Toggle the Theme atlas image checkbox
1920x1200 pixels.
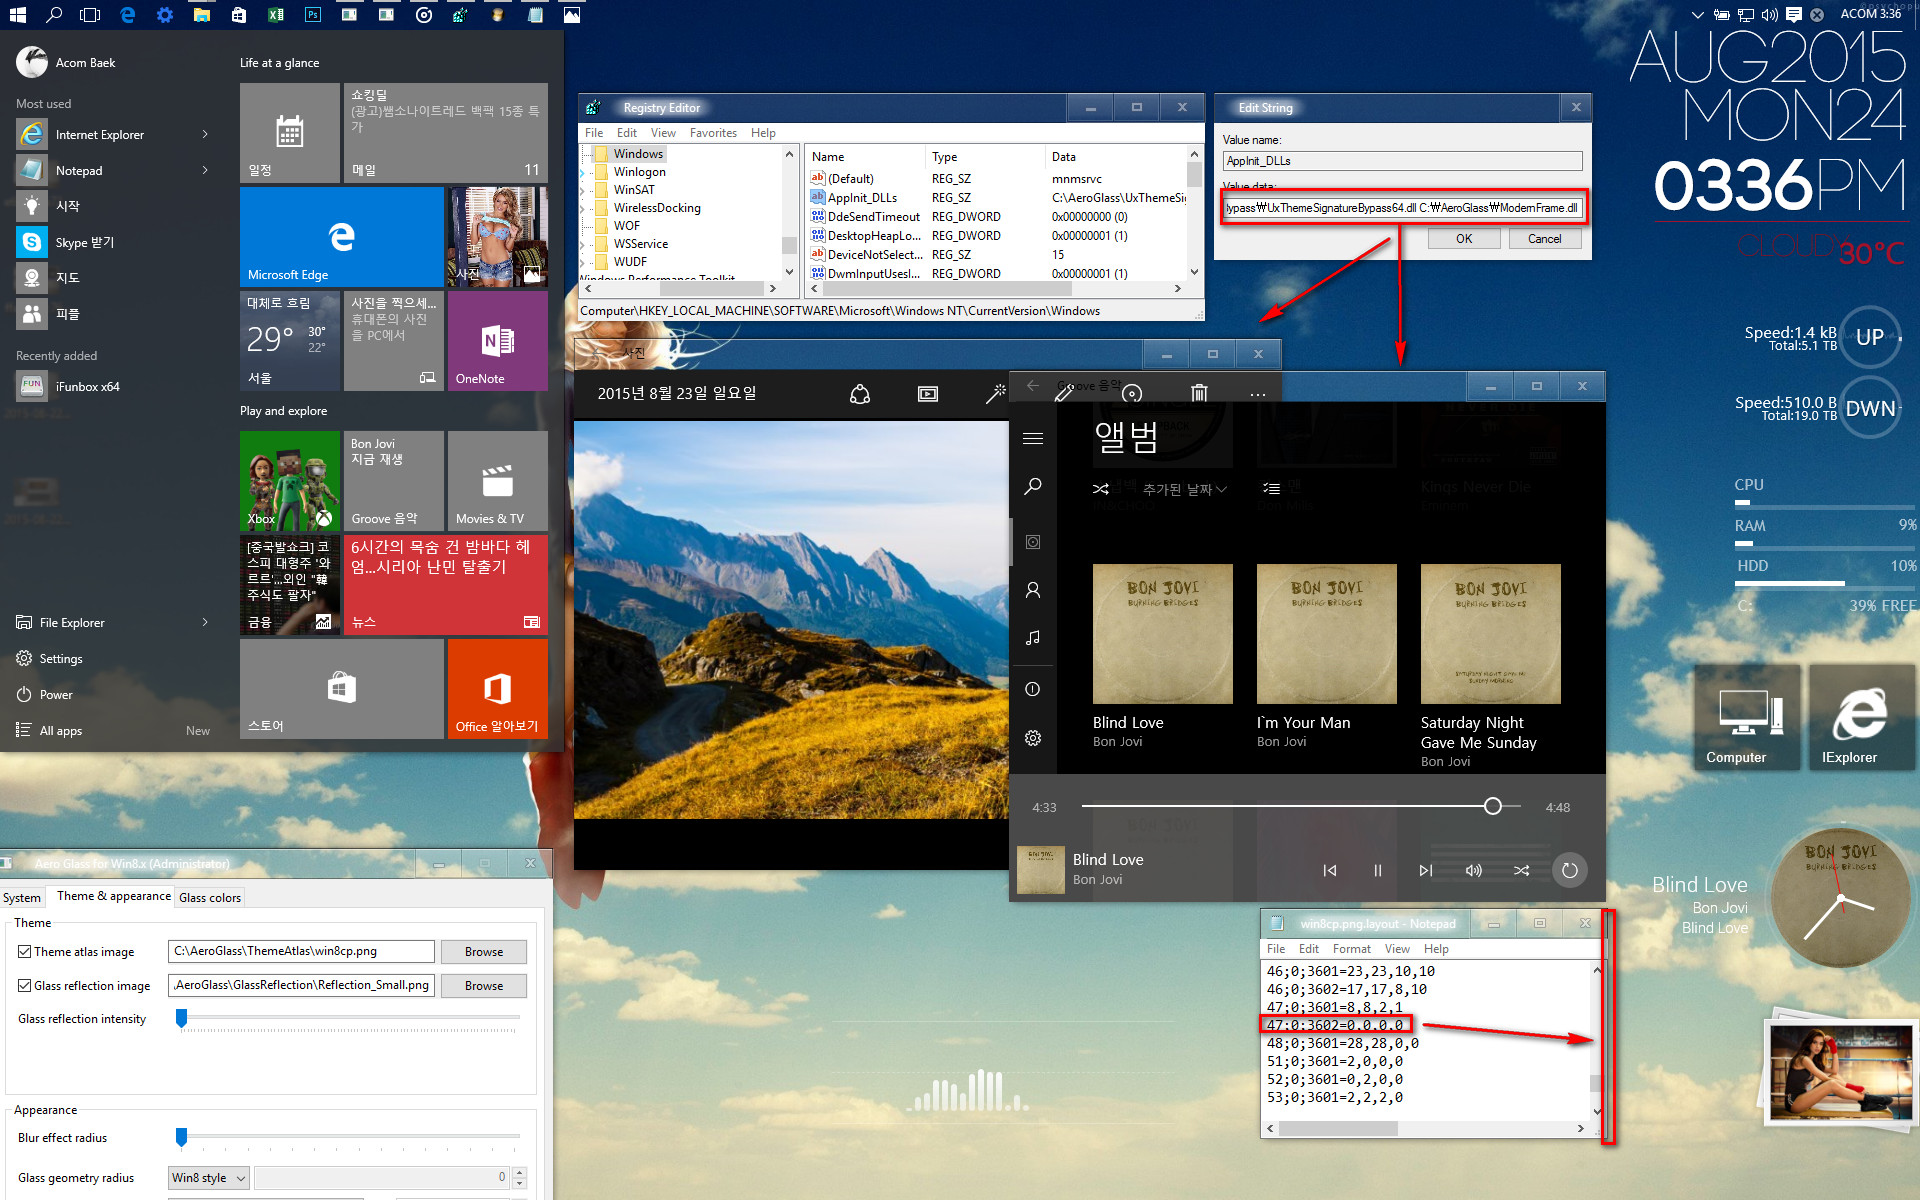pyautogui.click(x=25, y=950)
